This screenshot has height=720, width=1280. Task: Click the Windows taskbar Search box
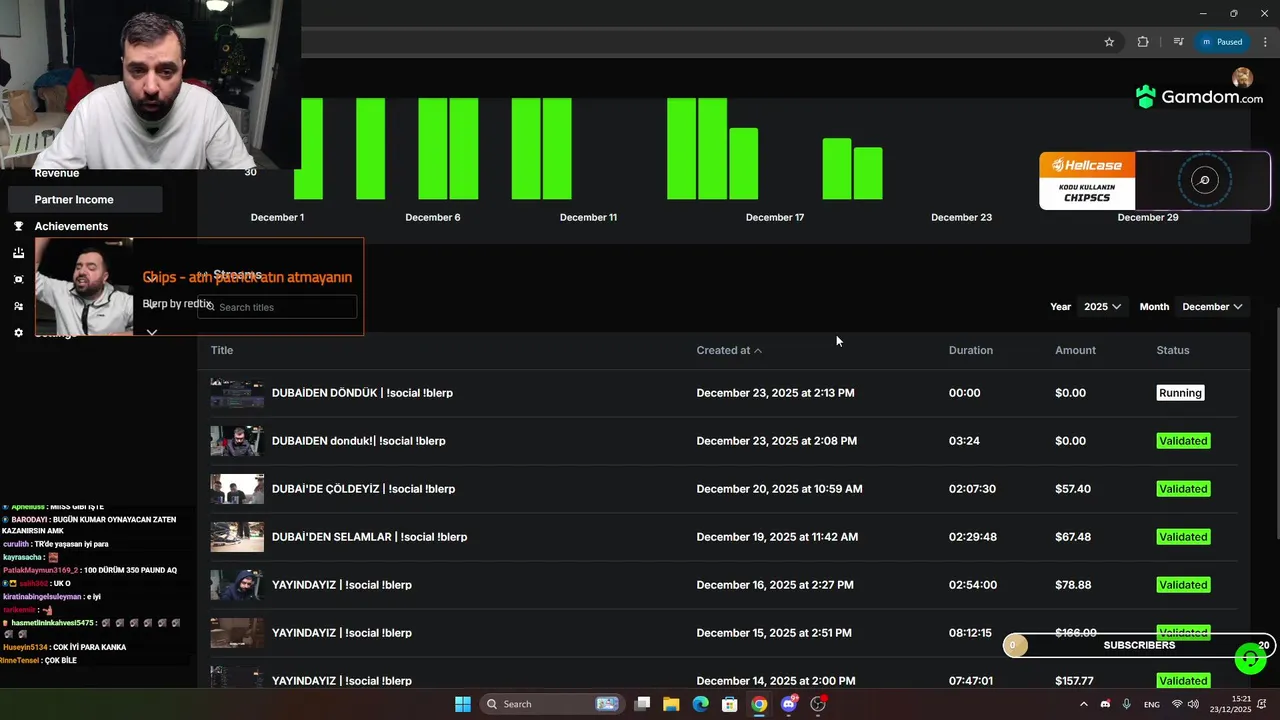click(551, 704)
